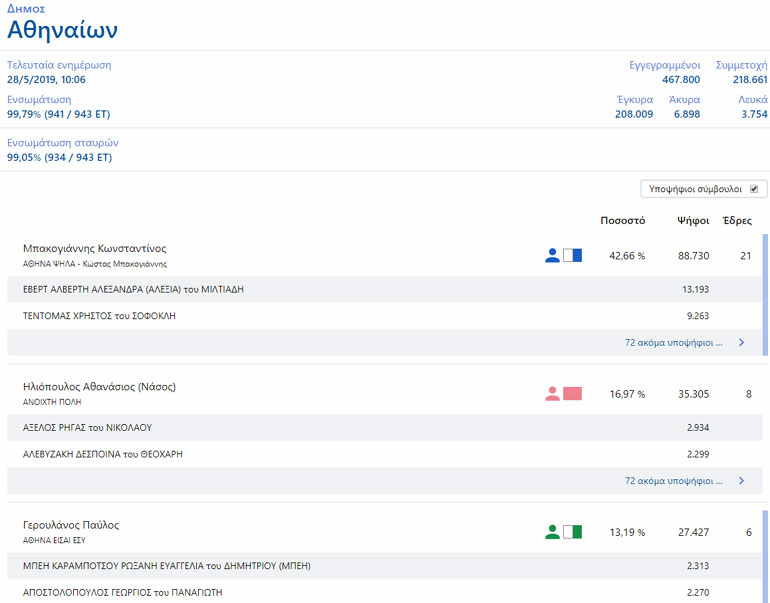The width and height of the screenshot is (770, 603).
Task: Open Μπακογιάννης Κωνσταντίνος candidate name
Action: [94, 248]
